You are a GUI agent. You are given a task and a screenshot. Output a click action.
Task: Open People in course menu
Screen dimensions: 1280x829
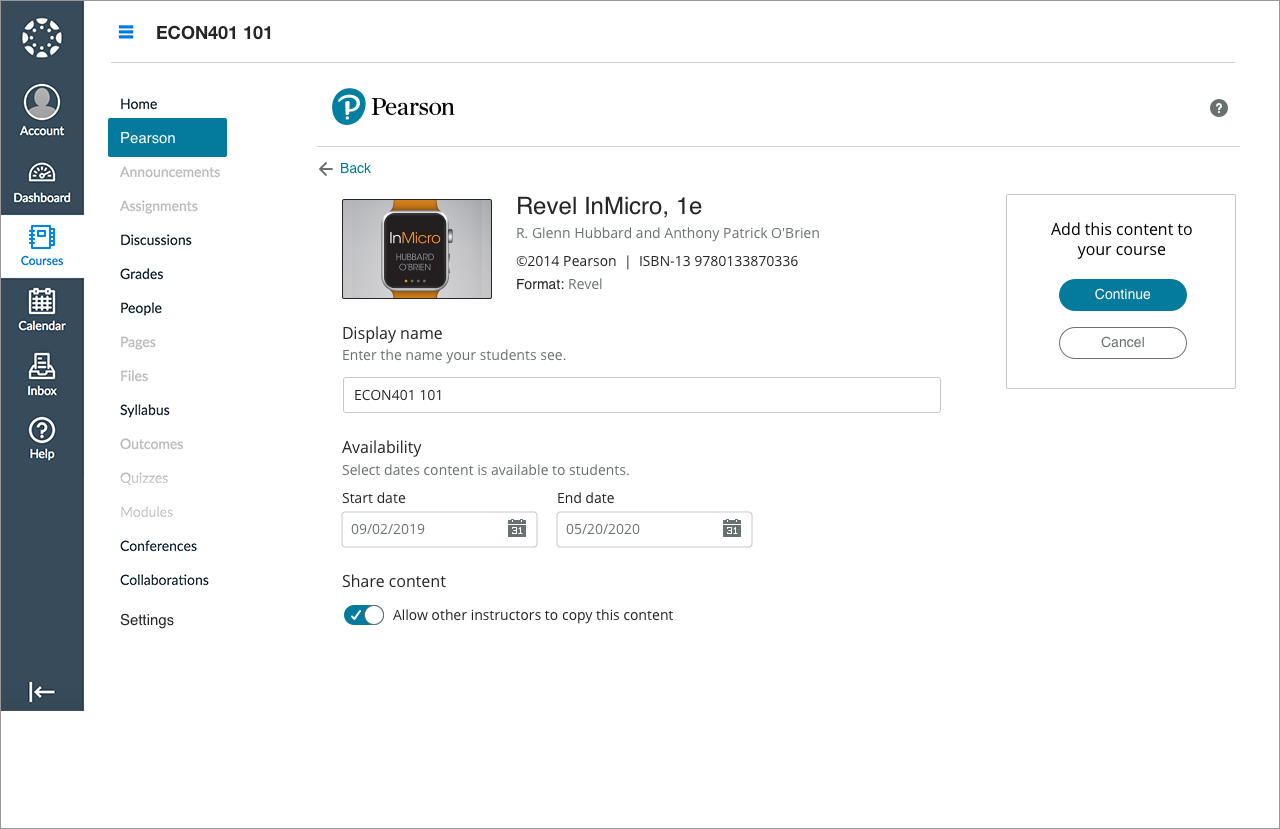[141, 308]
